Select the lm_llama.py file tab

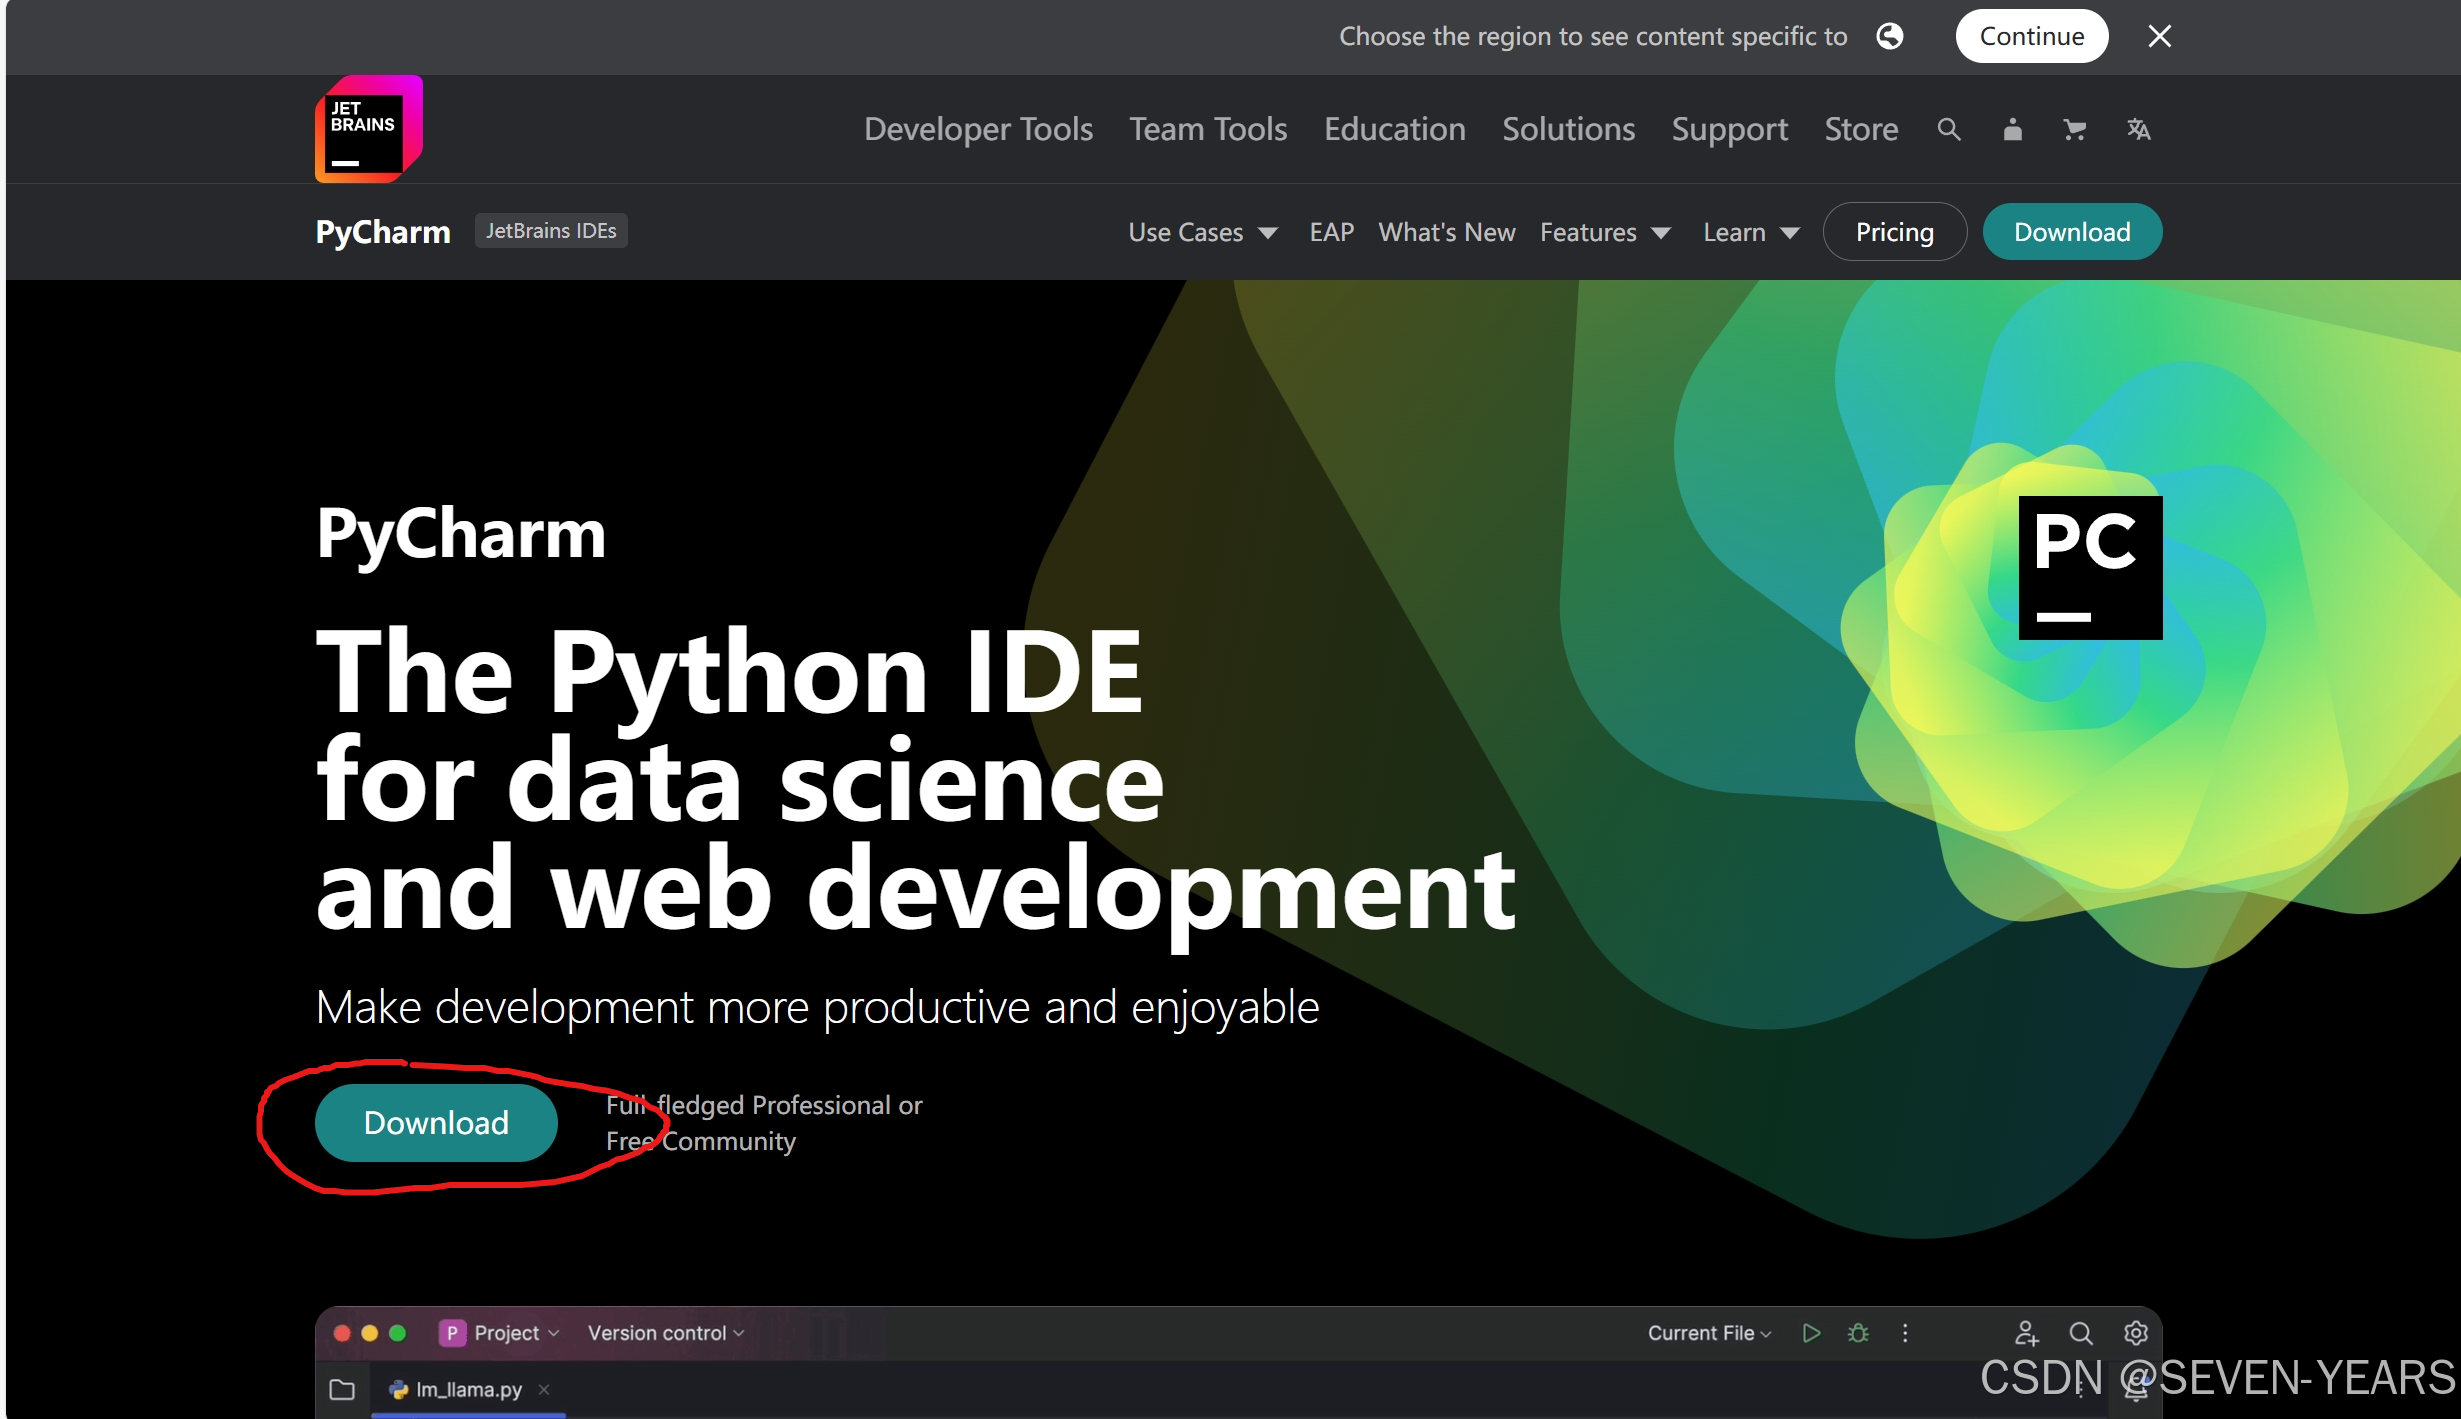tap(468, 1389)
